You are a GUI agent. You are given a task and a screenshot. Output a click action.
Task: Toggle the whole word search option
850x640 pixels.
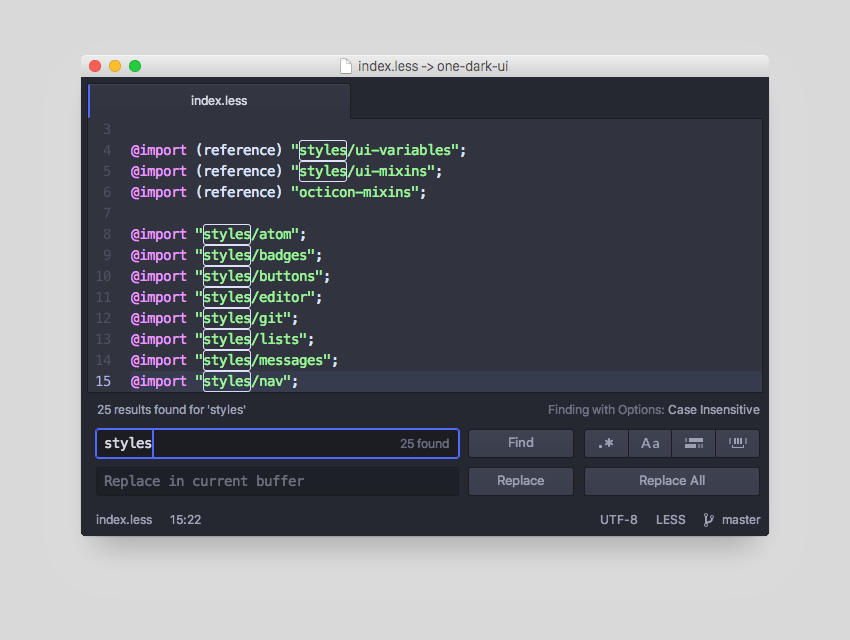click(x=738, y=443)
